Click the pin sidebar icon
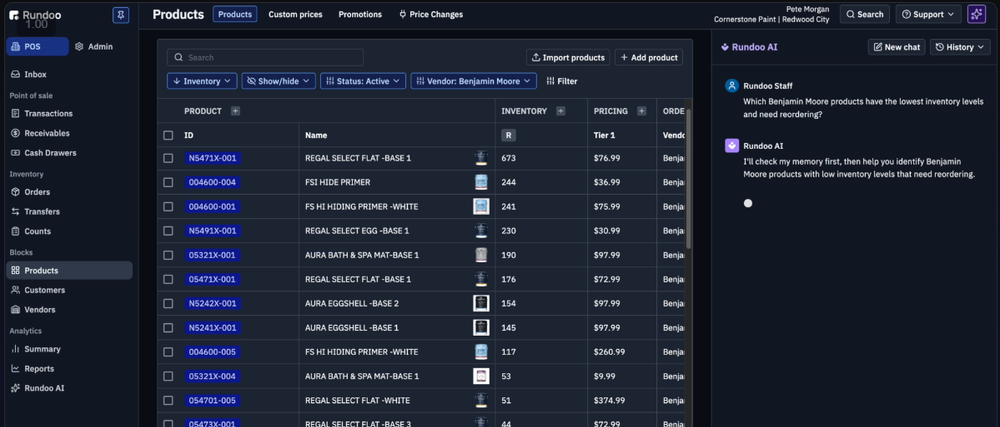The image size is (1000, 427). (x=121, y=15)
